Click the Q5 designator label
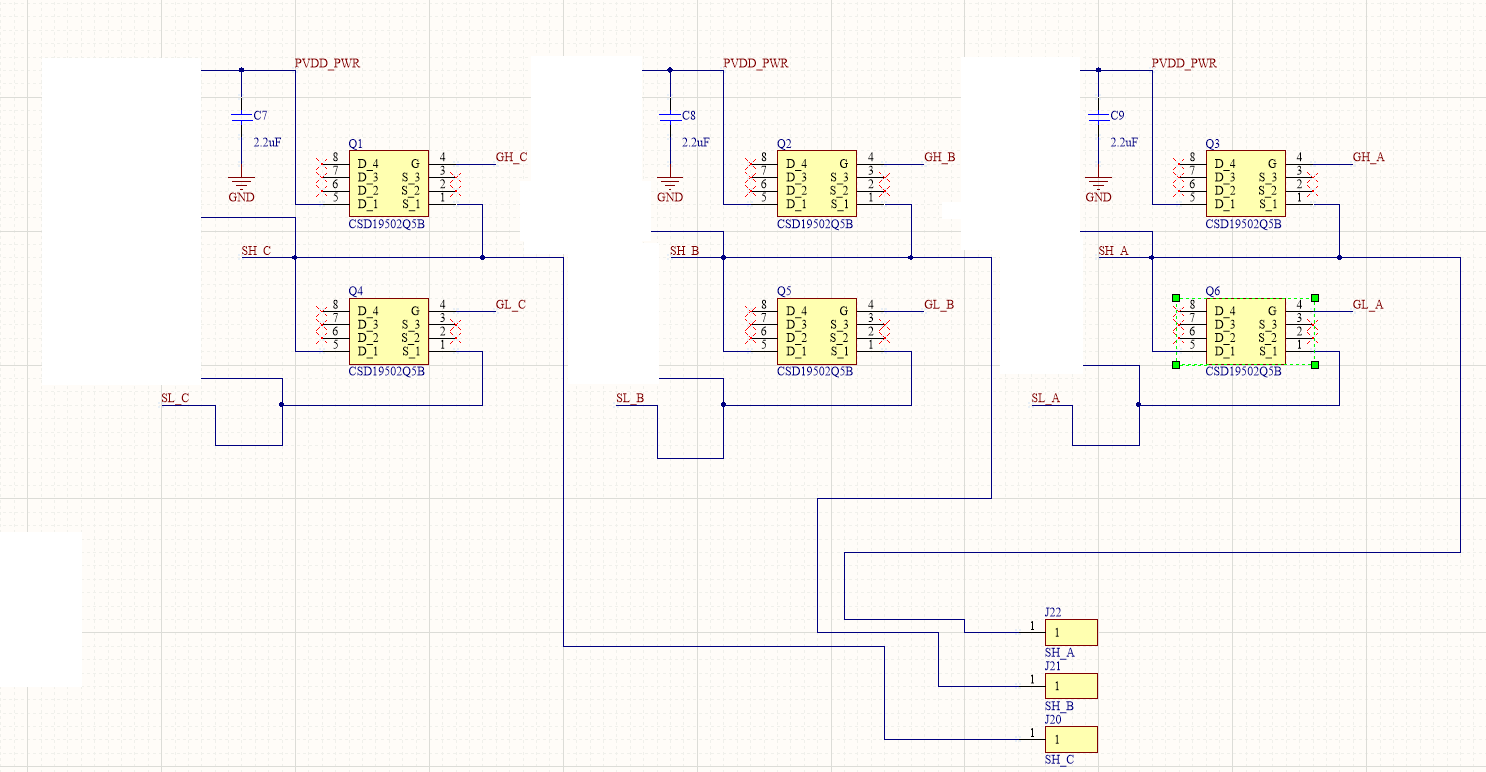 click(784, 291)
